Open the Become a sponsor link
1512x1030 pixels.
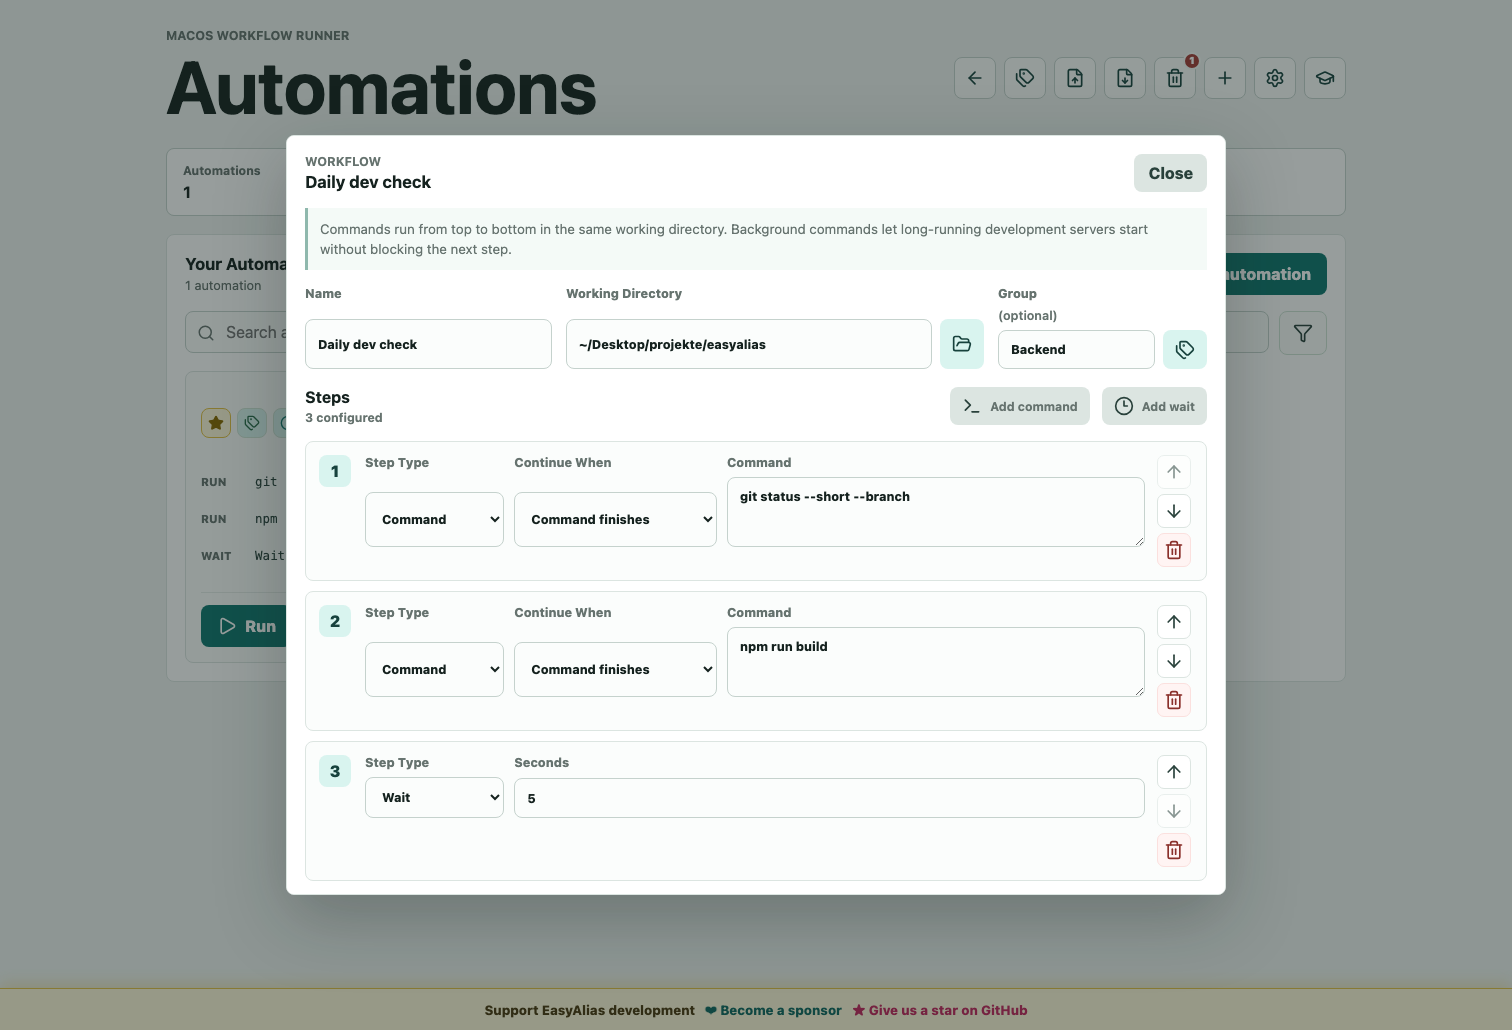point(773,1010)
